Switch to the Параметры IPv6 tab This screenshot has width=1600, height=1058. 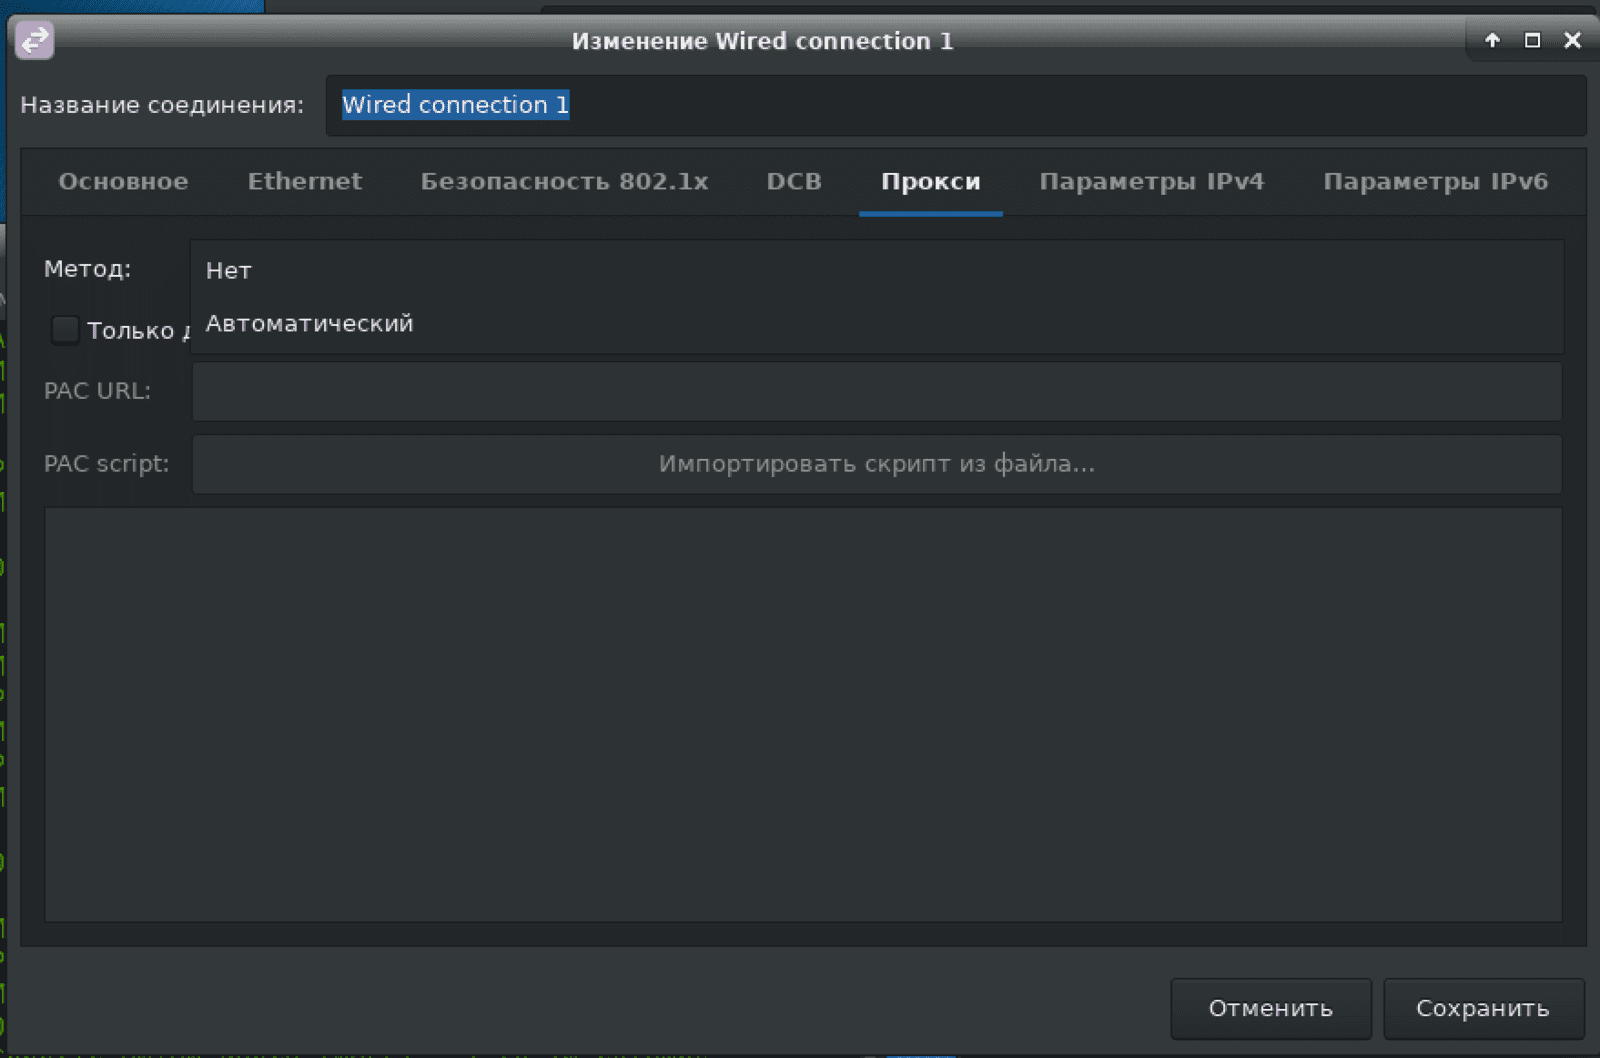pos(1435,182)
